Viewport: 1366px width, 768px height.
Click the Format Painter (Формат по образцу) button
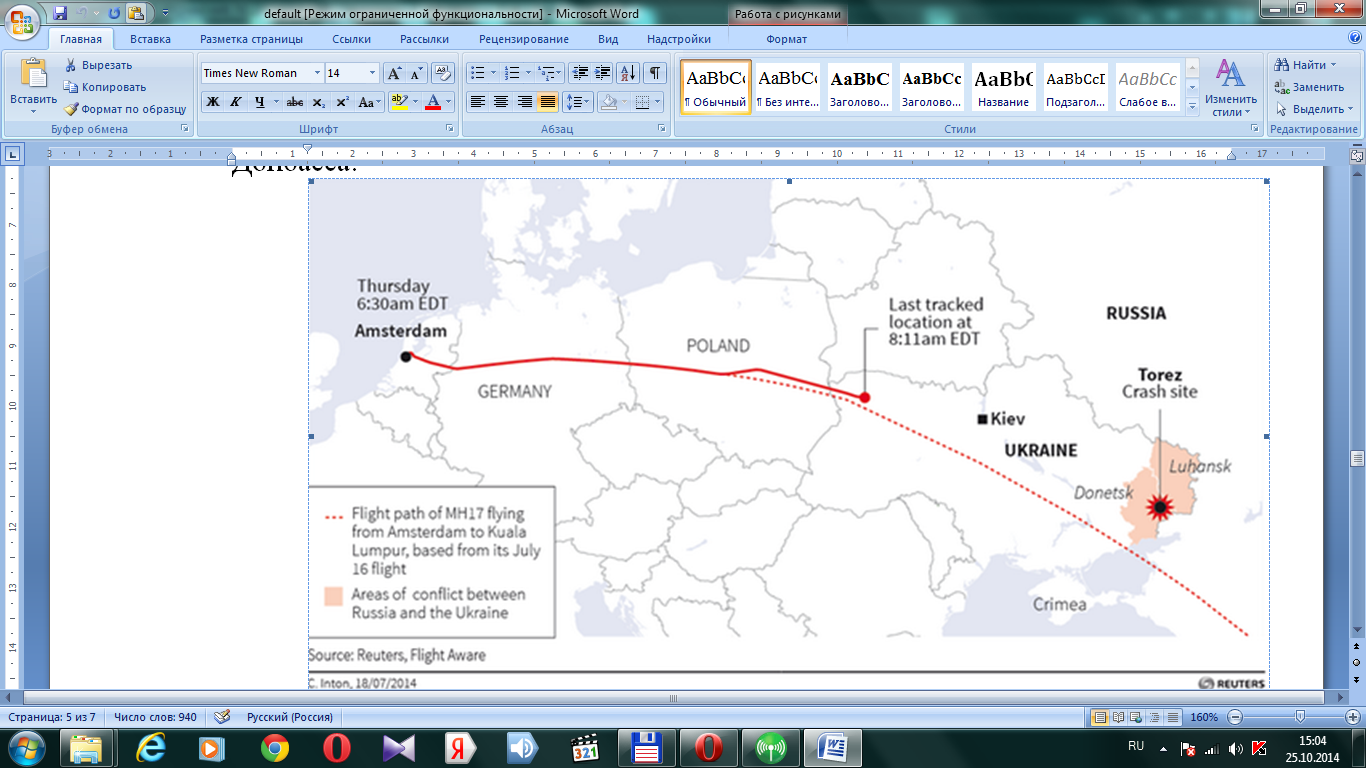125,109
